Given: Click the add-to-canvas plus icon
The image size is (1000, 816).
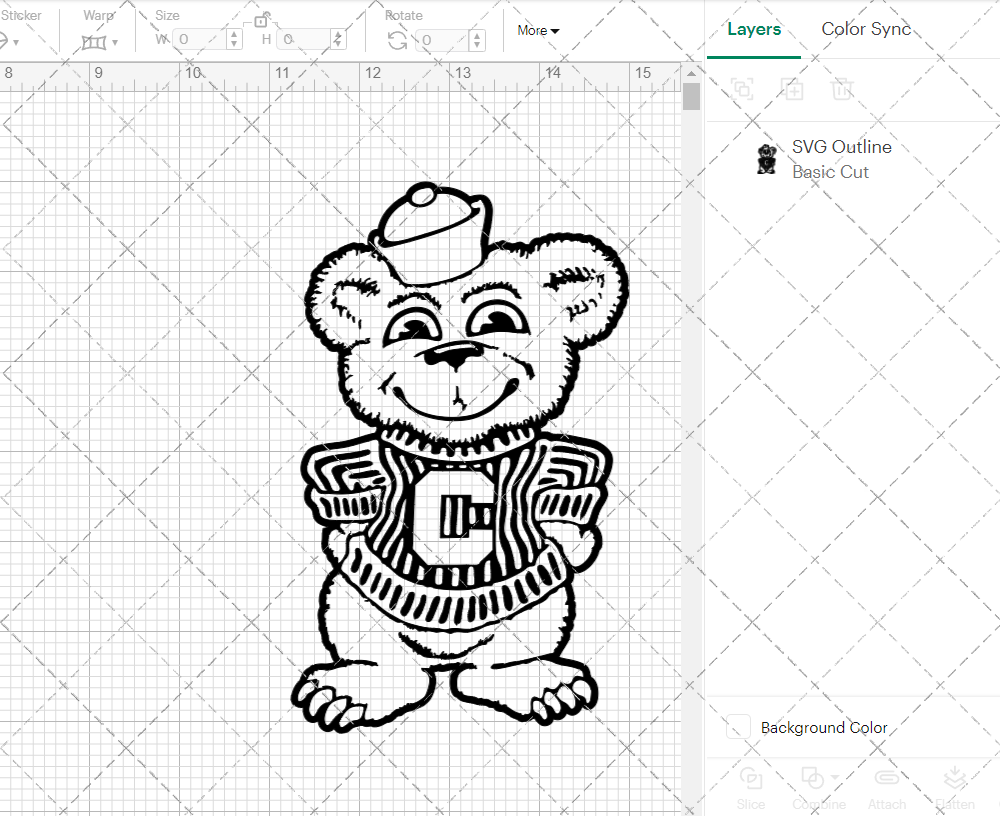Looking at the screenshot, I should point(794,90).
